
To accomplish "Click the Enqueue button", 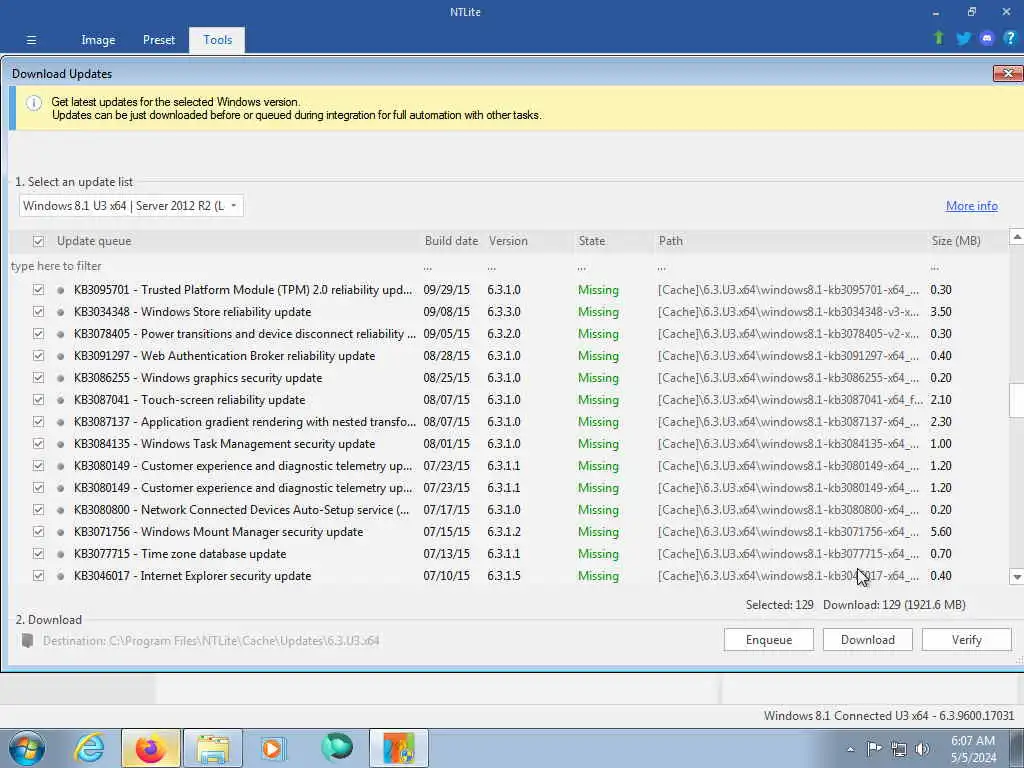I will pos(769,640).
